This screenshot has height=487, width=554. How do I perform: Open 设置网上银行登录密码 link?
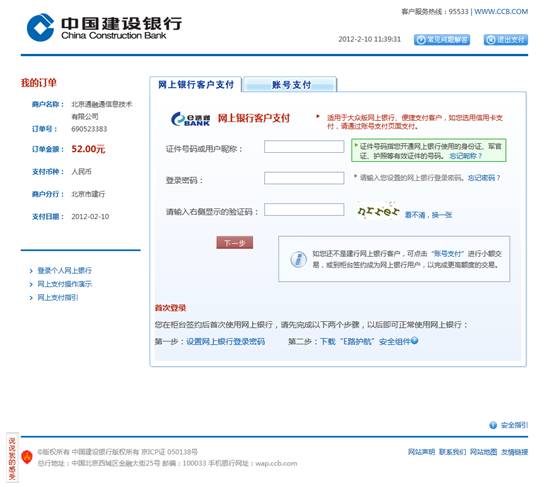pos(225,341)
